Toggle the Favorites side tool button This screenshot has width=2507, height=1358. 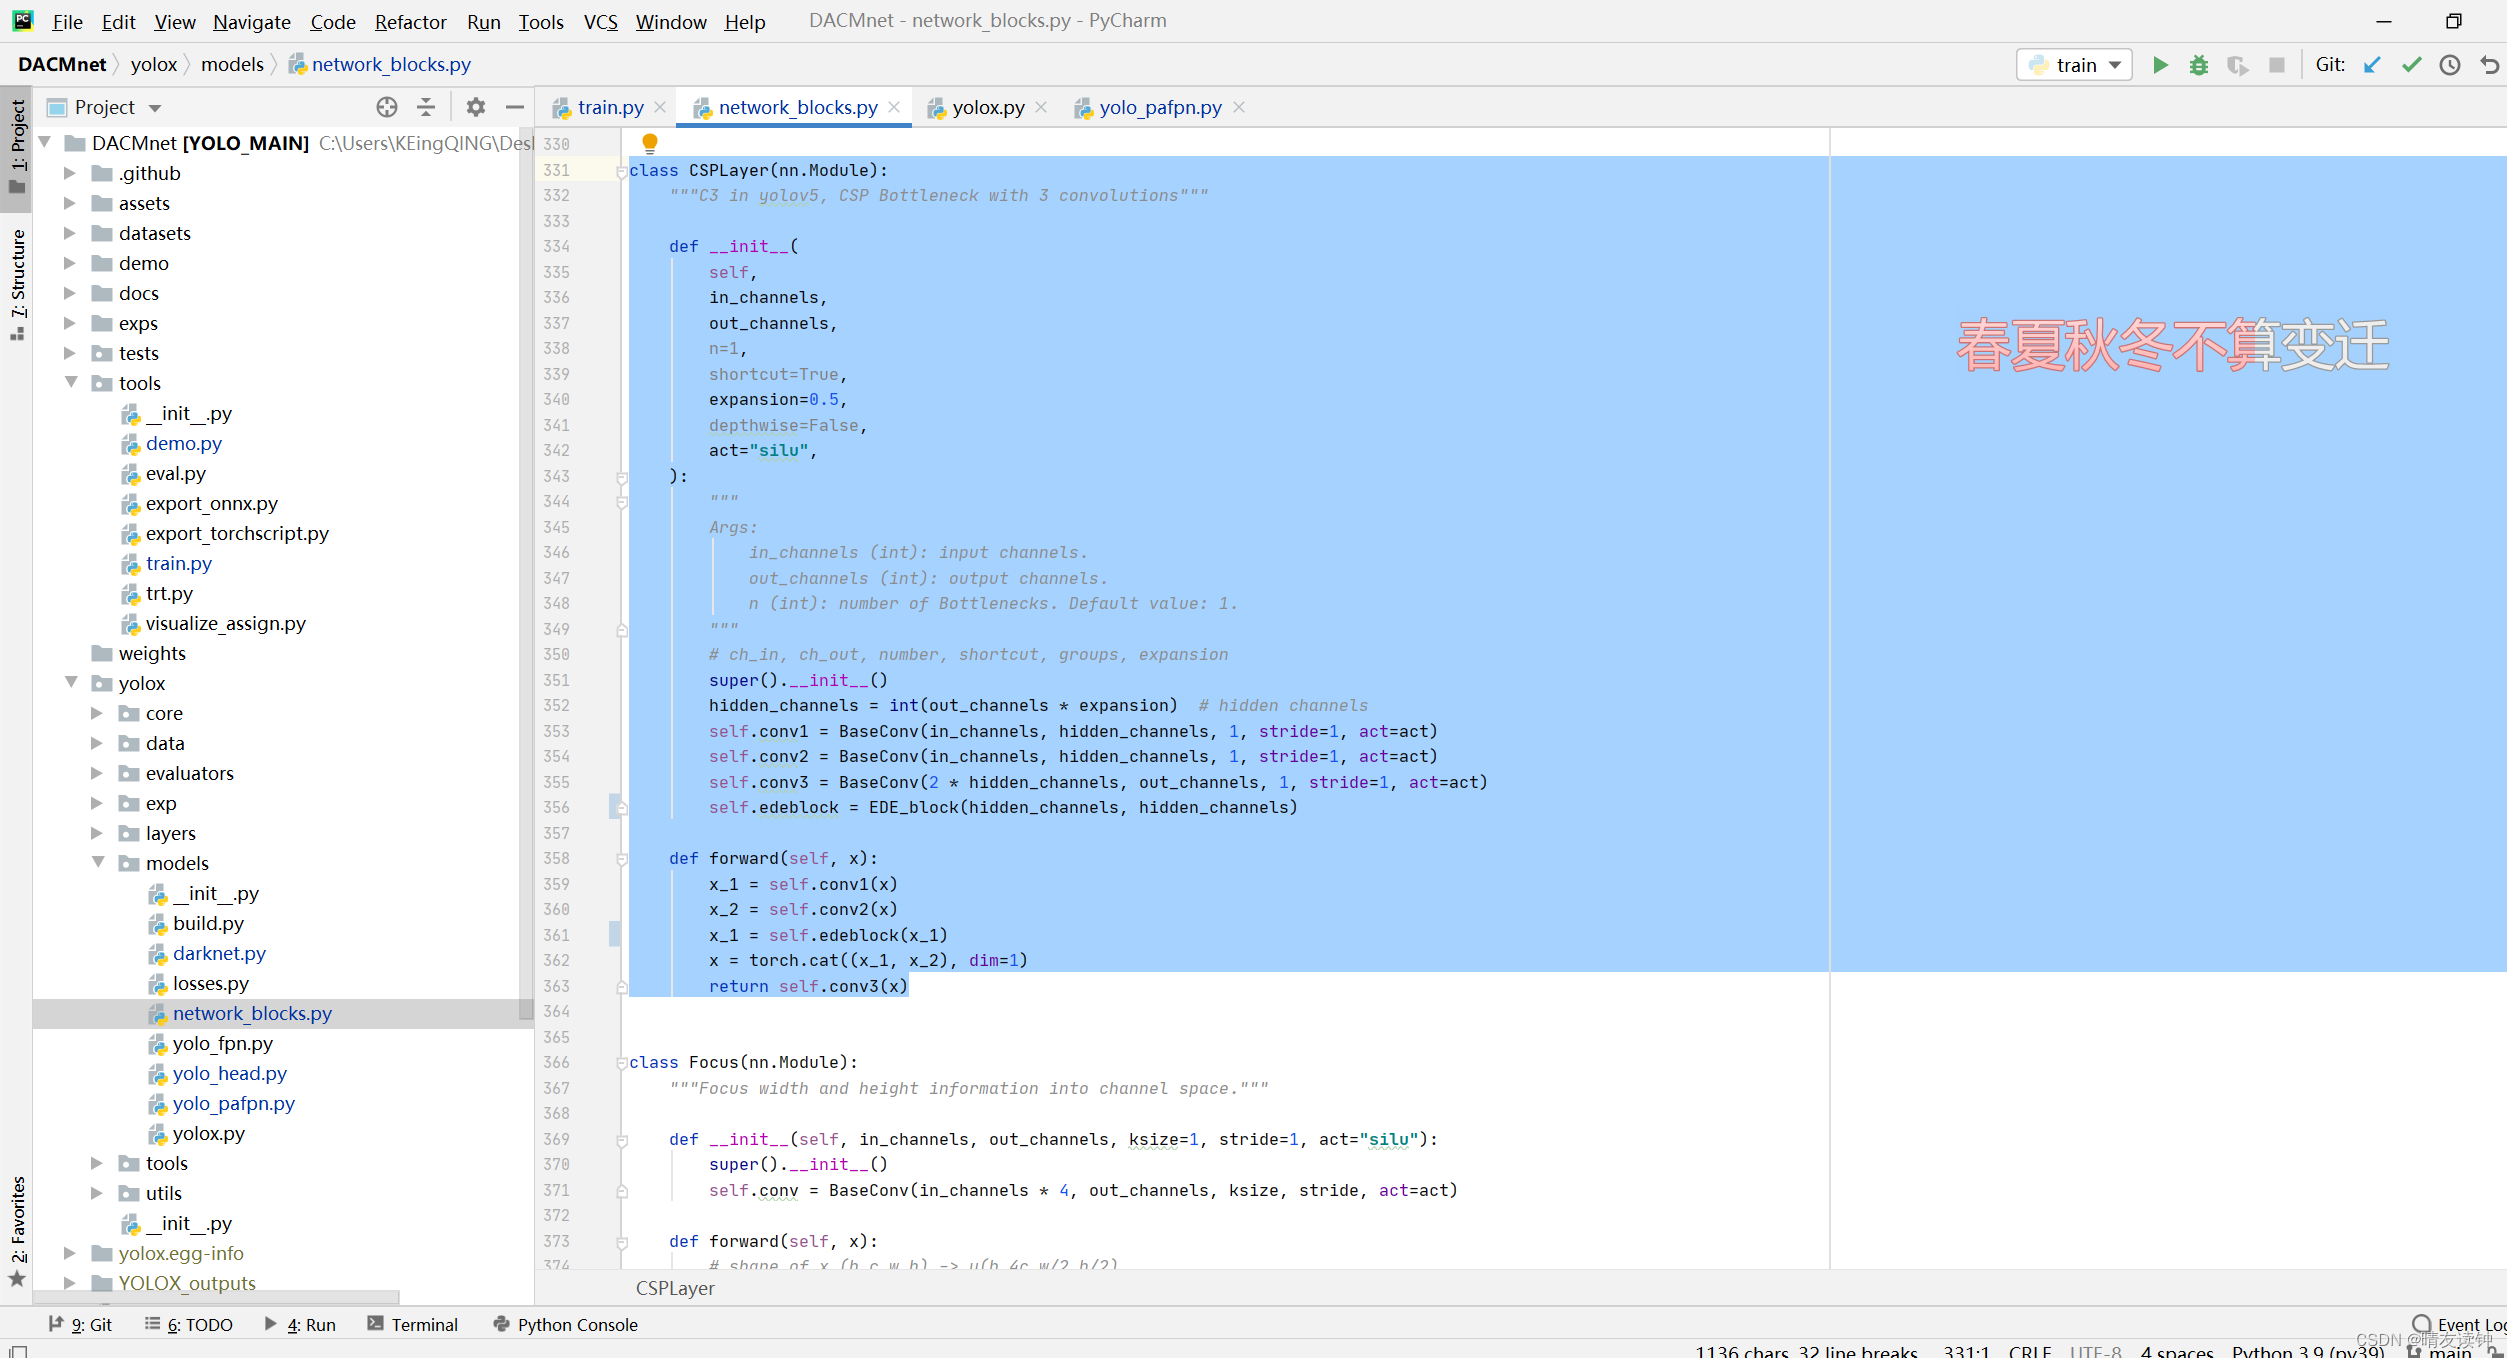tap(17, 1232)
